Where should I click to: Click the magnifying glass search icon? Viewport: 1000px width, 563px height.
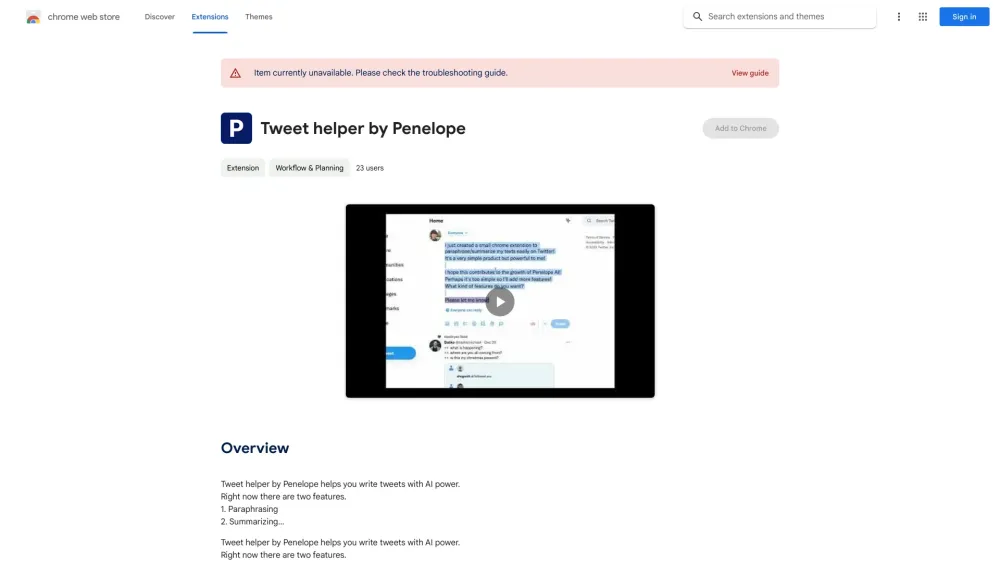(698, 17)
